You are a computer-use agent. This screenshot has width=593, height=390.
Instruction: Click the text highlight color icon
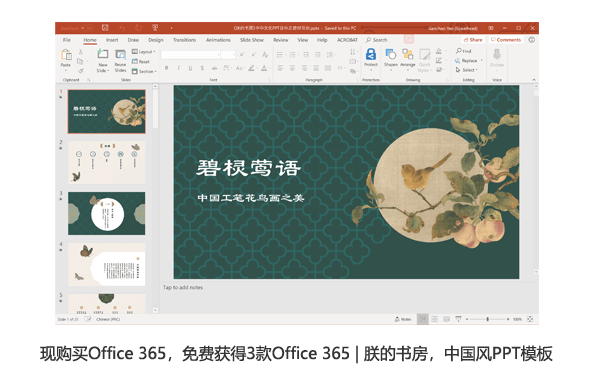[x=251, y=68]
